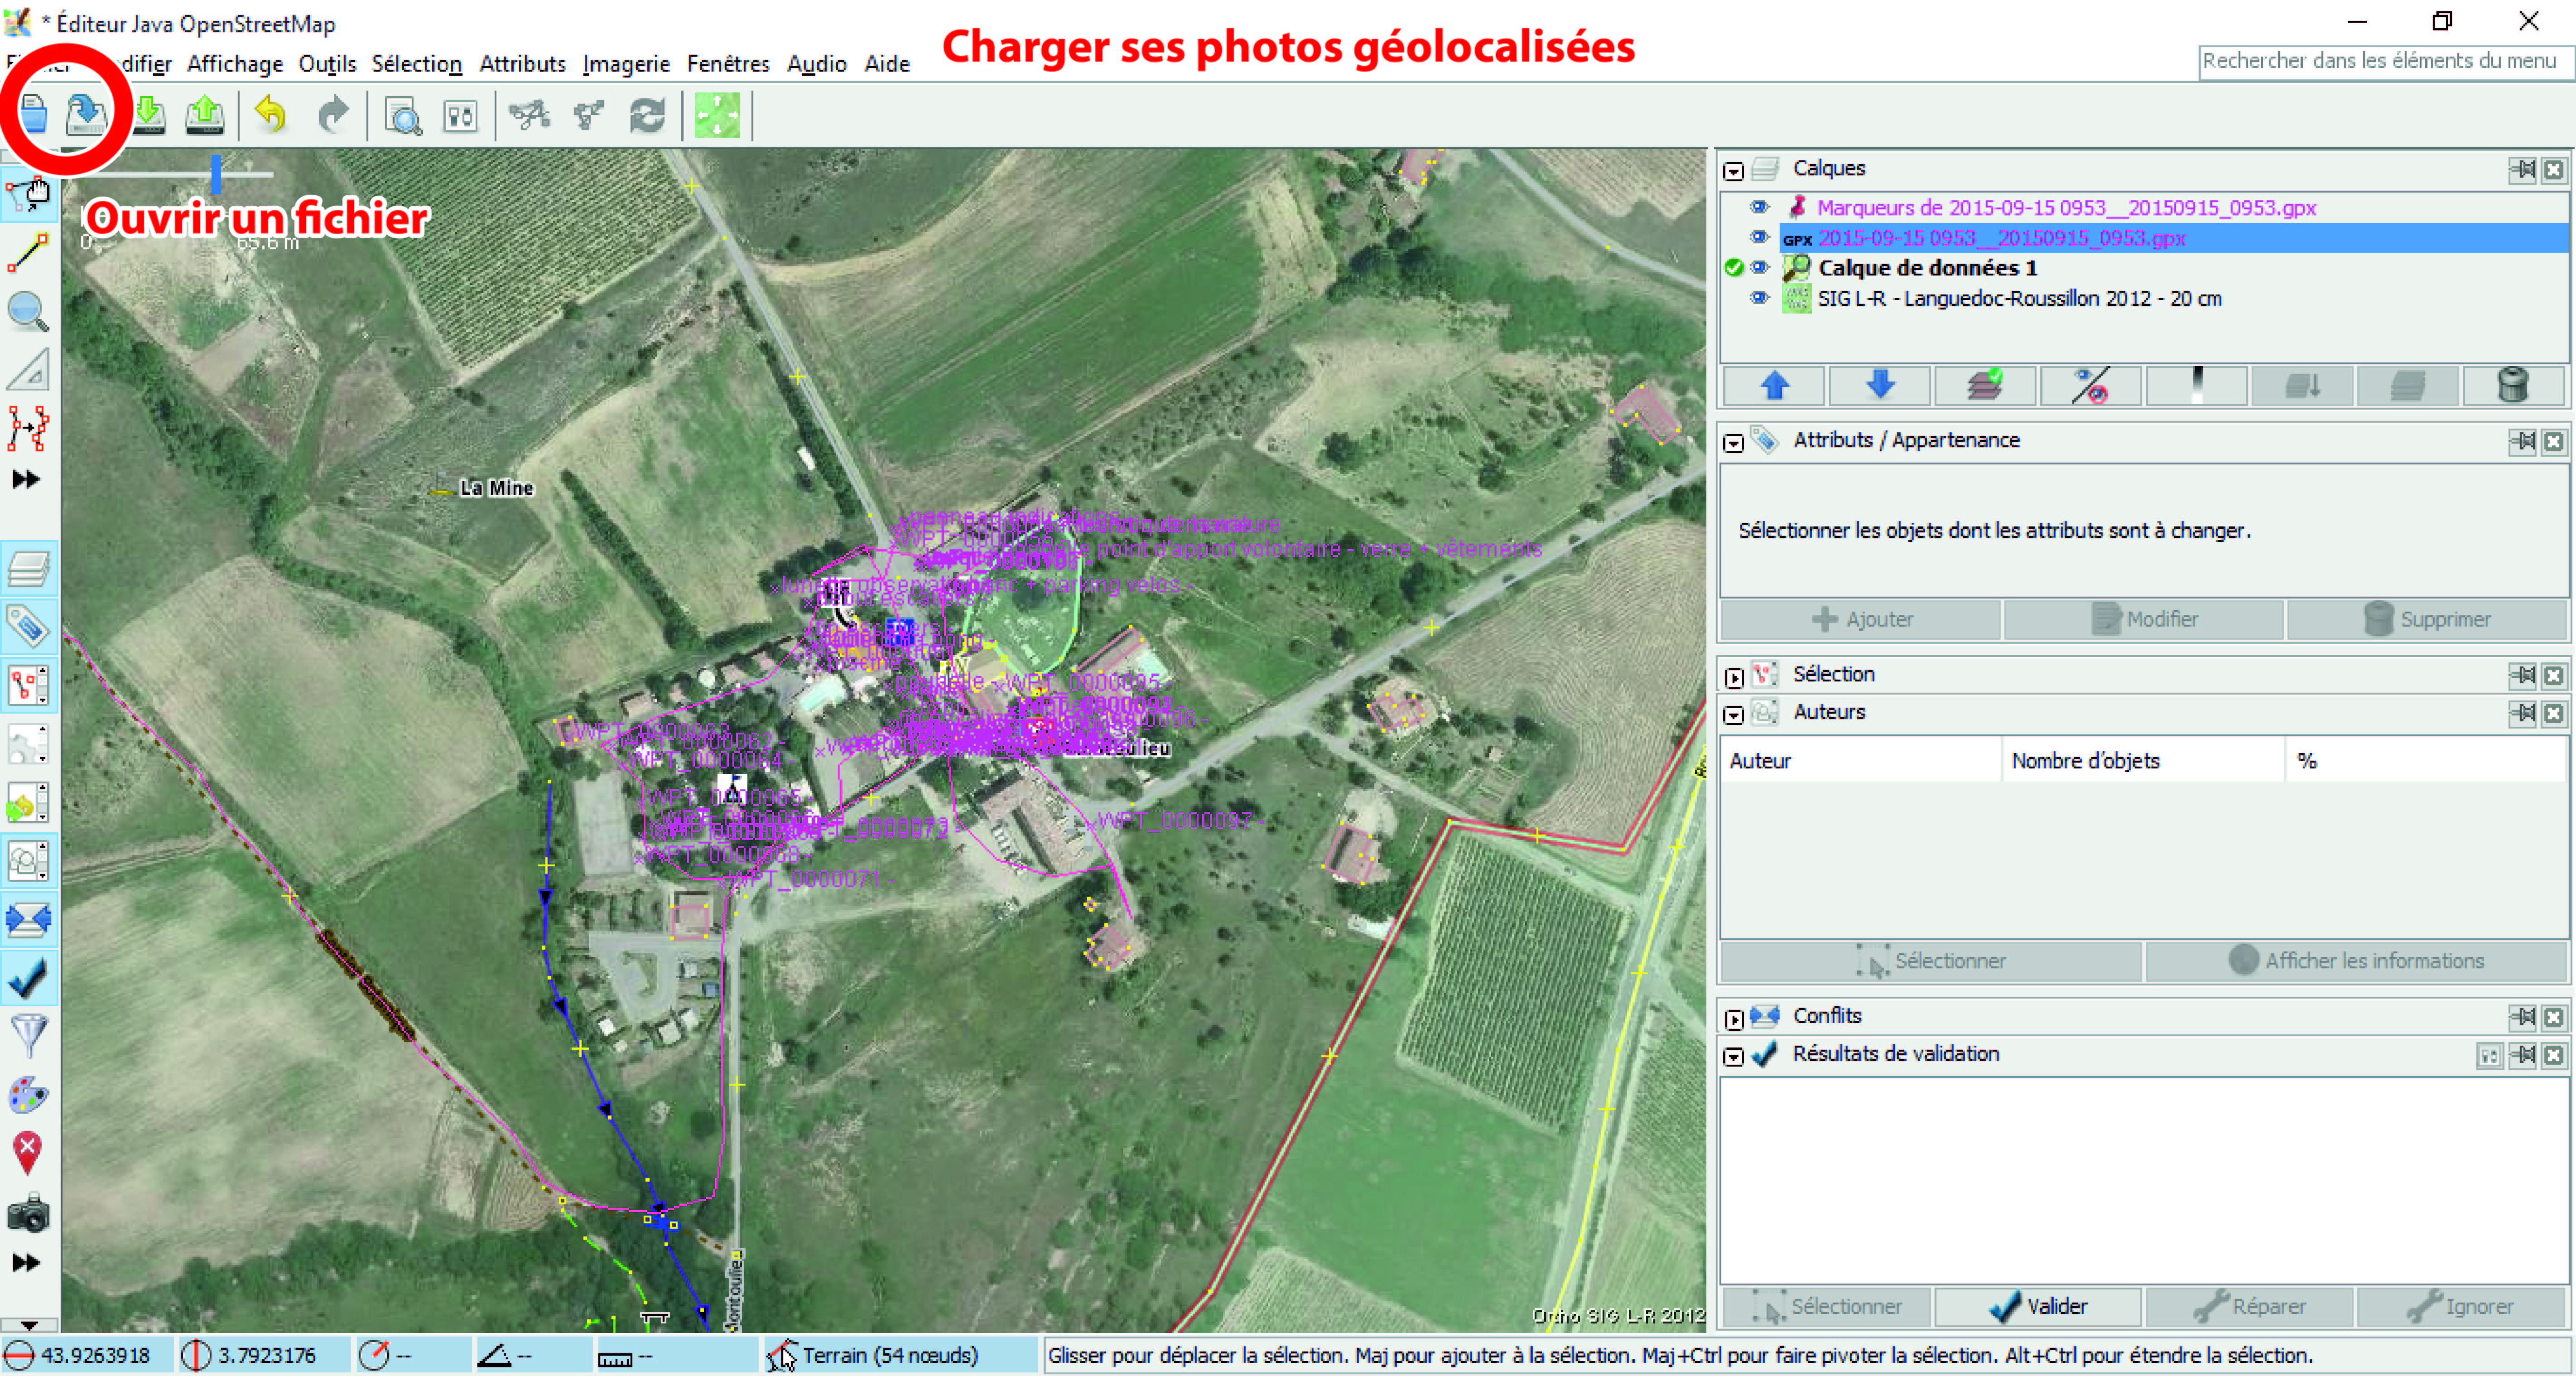Click the green imagery offset icon
Image resolution: width=2576 pixels, height=1376 pixels.
[717, 116]
